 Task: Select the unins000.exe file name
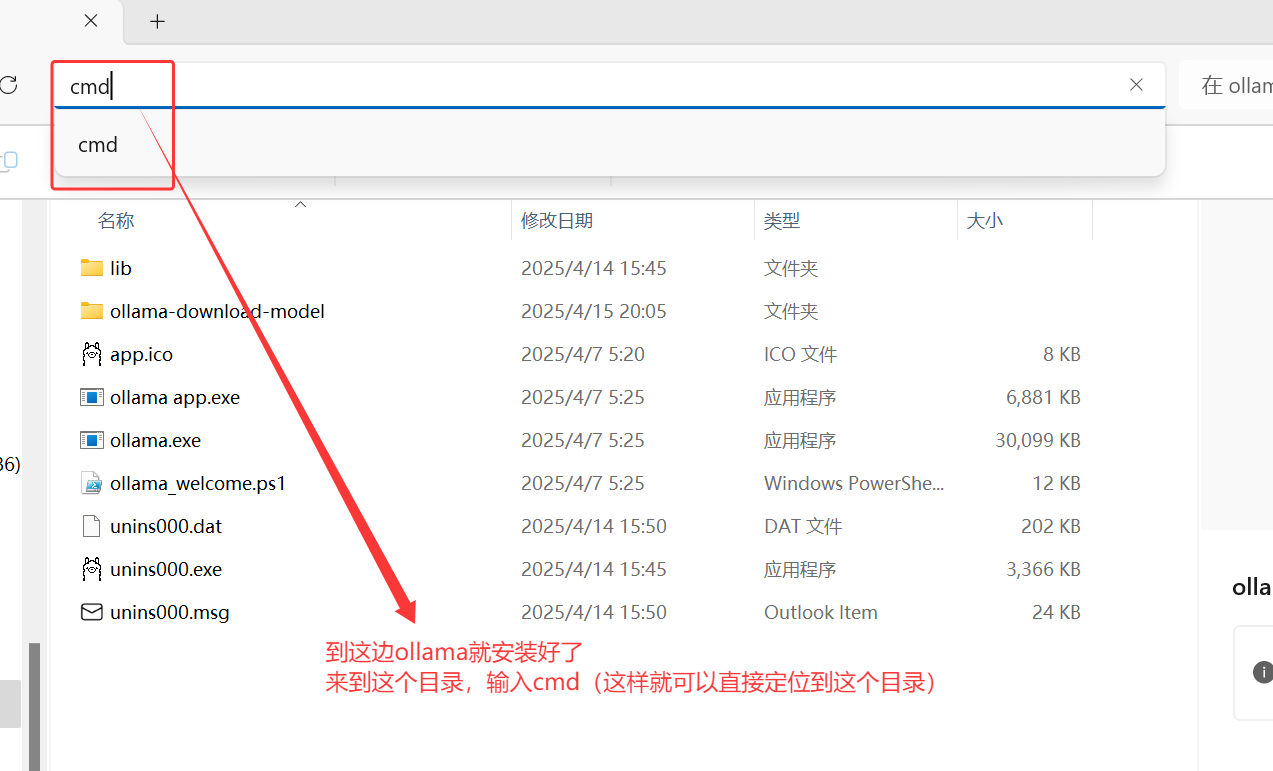click(x=166, y=569)
